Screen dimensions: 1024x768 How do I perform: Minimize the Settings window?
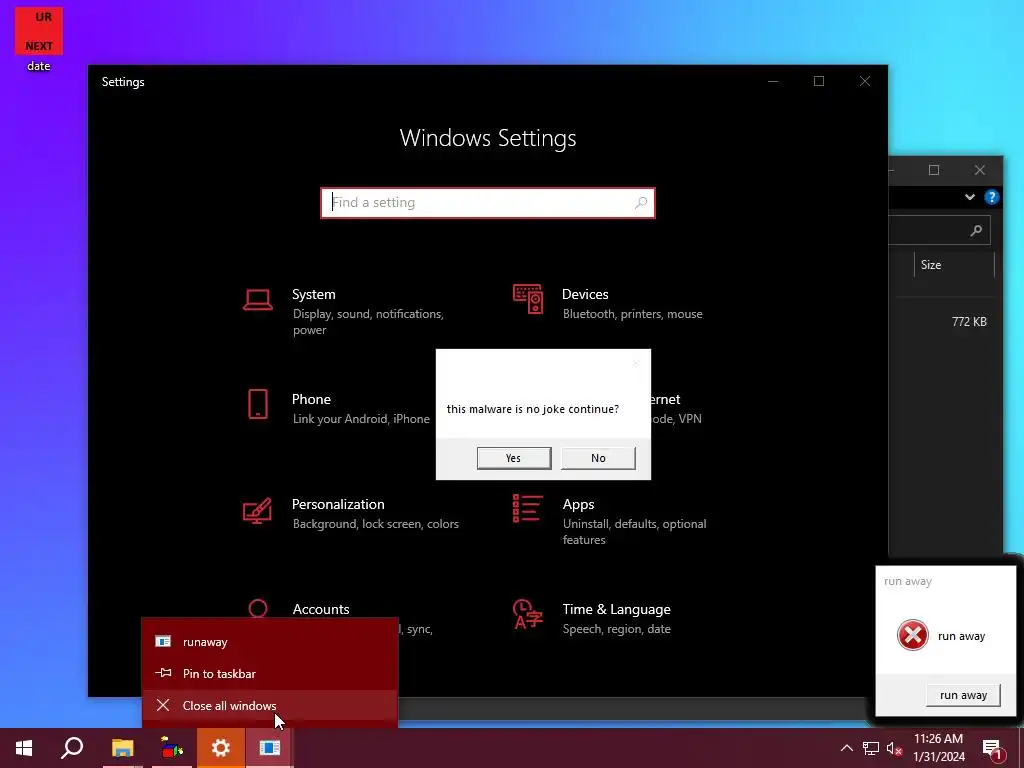tap(773, 81)
